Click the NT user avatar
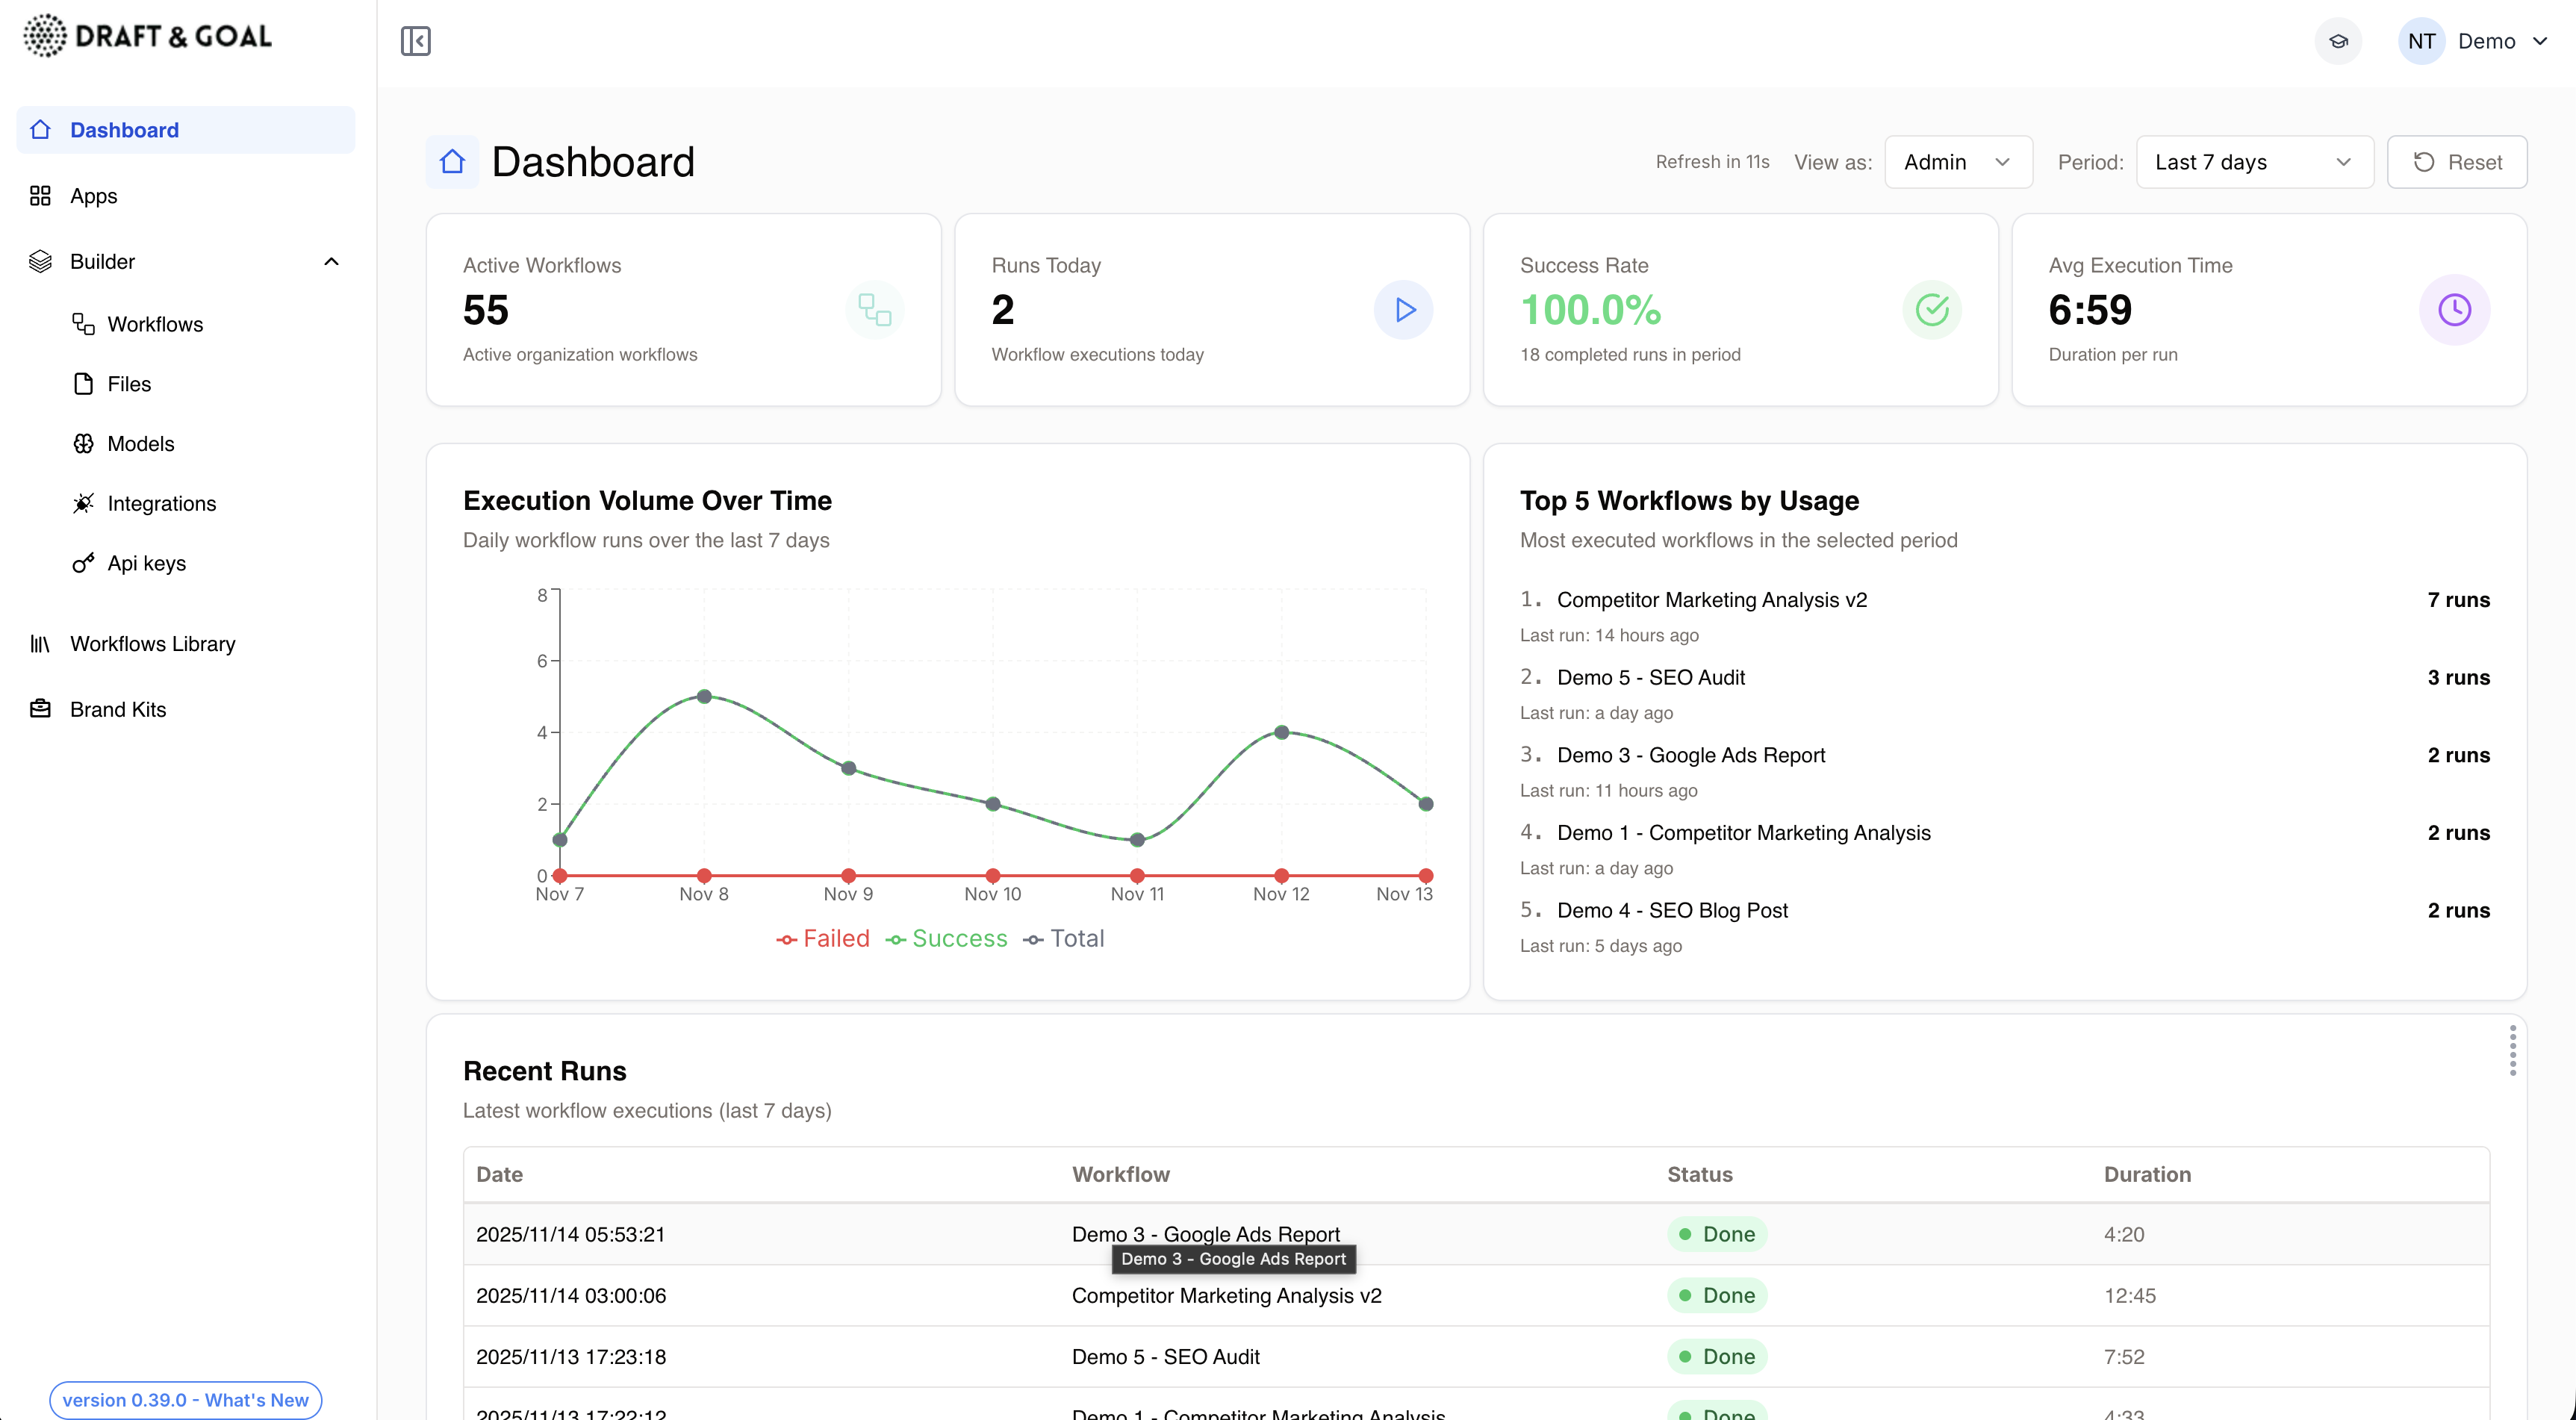 (x=2421, y=41)
